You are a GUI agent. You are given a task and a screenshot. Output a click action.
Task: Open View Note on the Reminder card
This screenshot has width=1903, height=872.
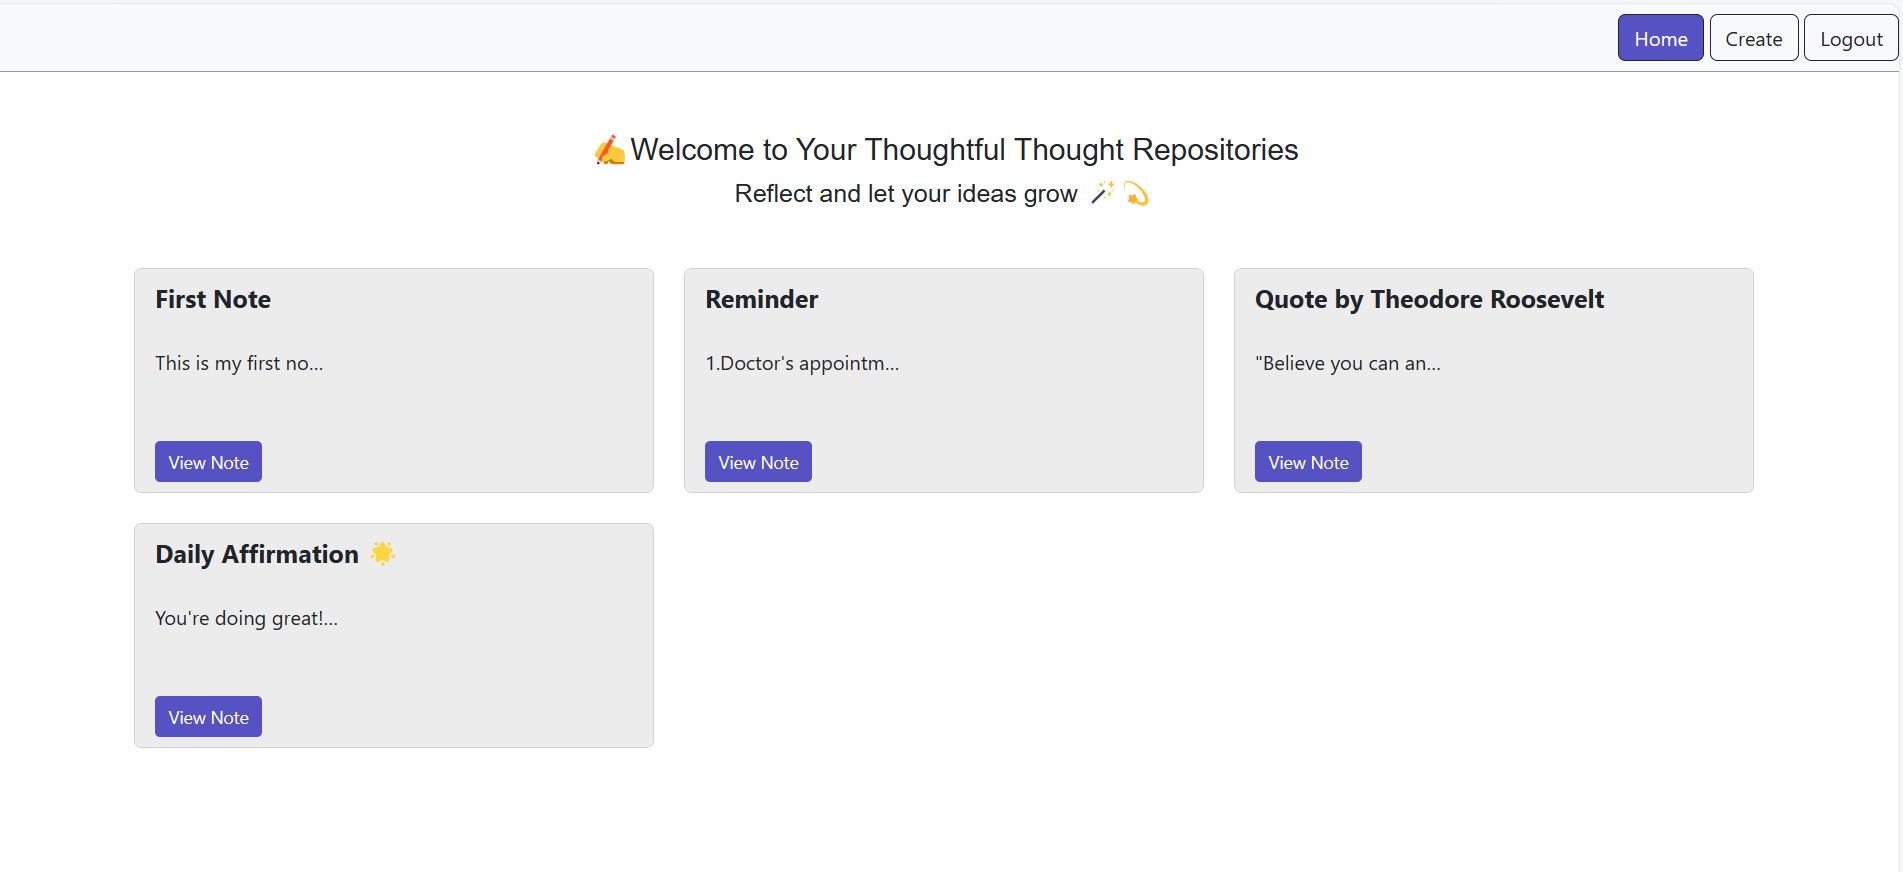(758, 462)
